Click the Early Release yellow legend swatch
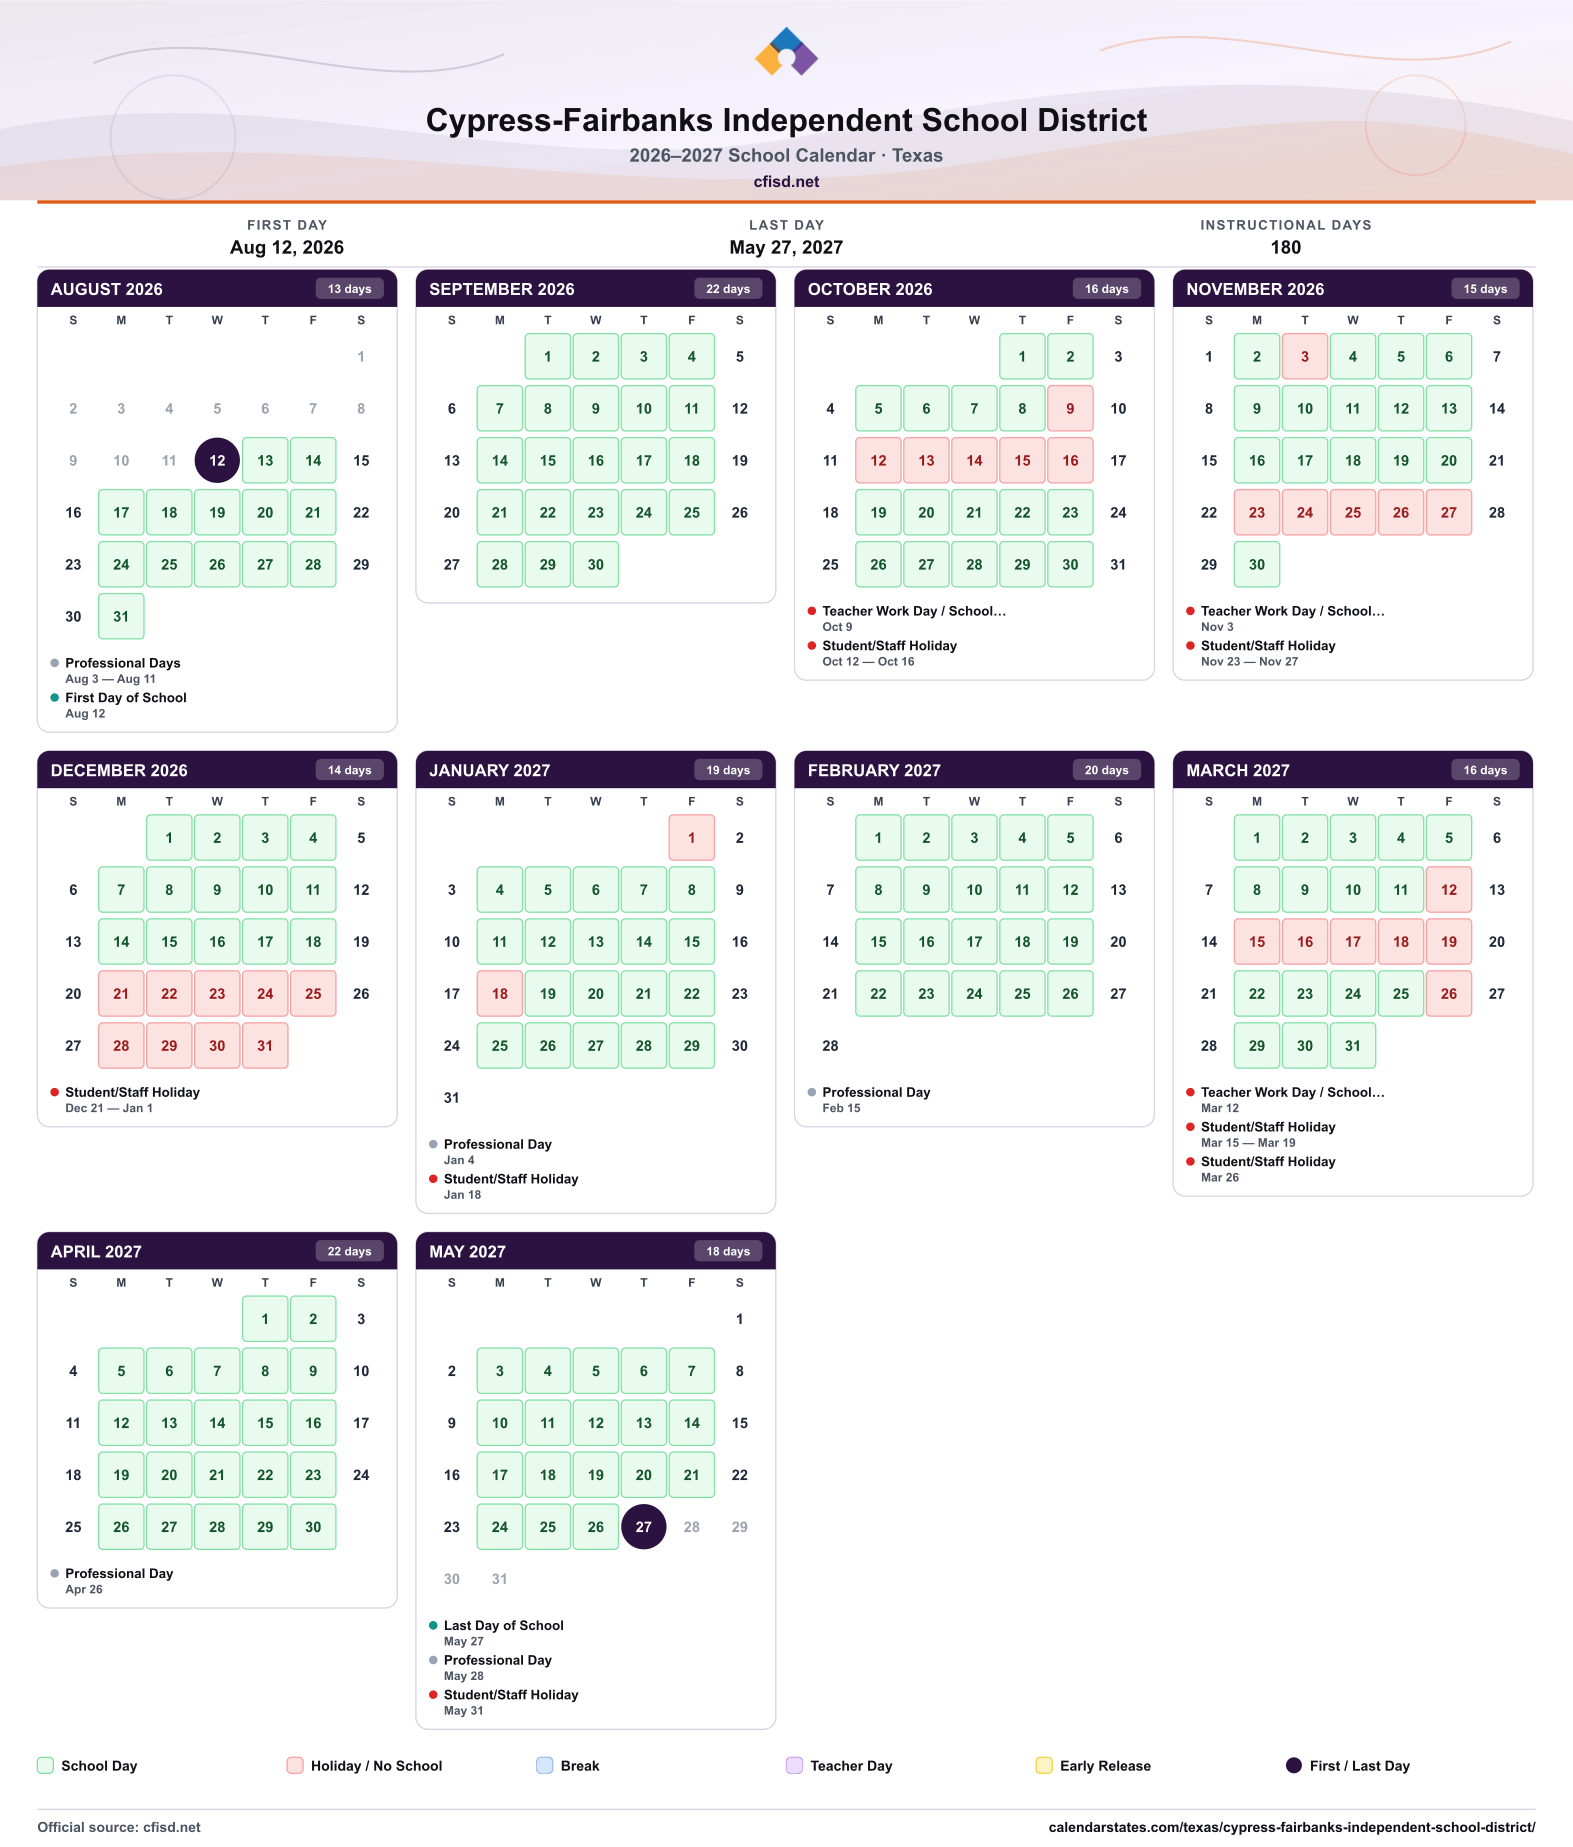Viewport: 1573px width, 1847px height. pos(1044,1765)
